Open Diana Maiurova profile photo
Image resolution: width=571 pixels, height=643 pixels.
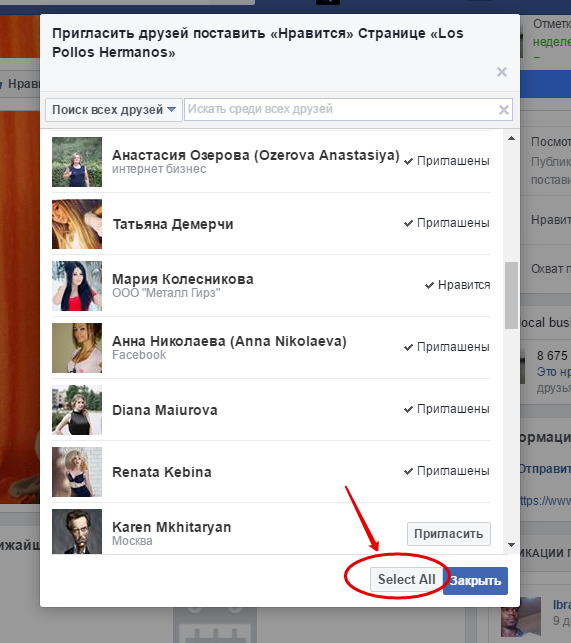coord(77,410)
